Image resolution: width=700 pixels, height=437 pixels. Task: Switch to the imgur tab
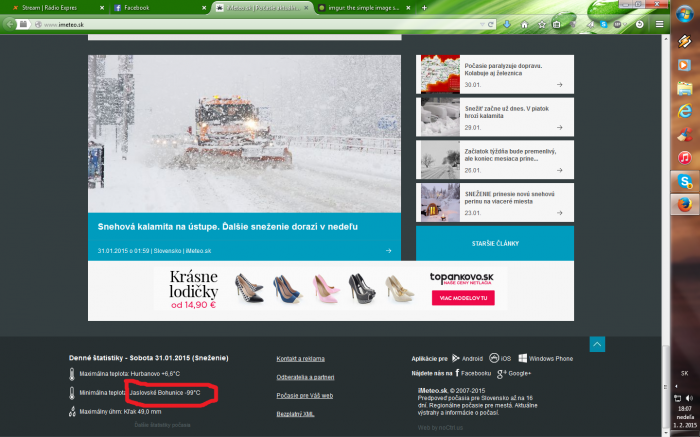(x=364, y=8)
